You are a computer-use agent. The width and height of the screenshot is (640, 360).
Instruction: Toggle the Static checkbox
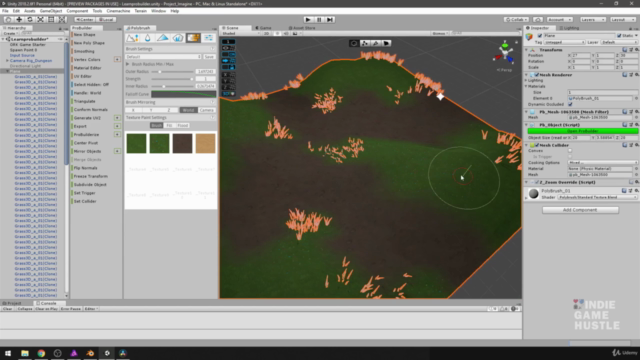[x=619, y=36]
